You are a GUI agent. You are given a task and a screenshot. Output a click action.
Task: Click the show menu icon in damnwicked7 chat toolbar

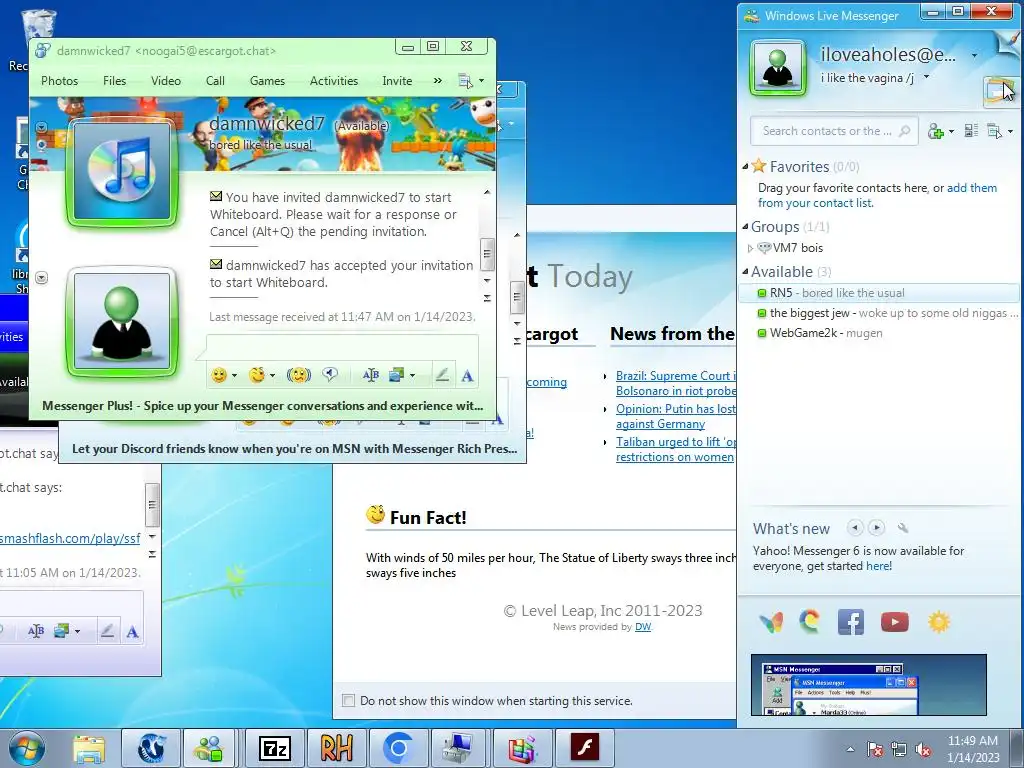click(466, 81)
